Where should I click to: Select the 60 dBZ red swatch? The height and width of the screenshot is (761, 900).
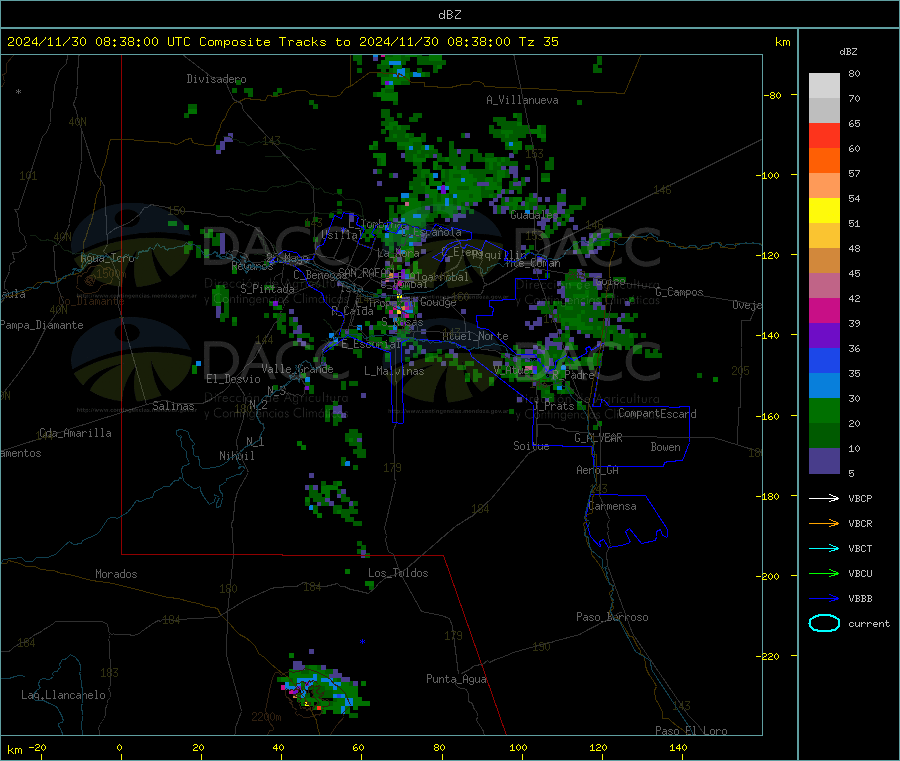824,135
